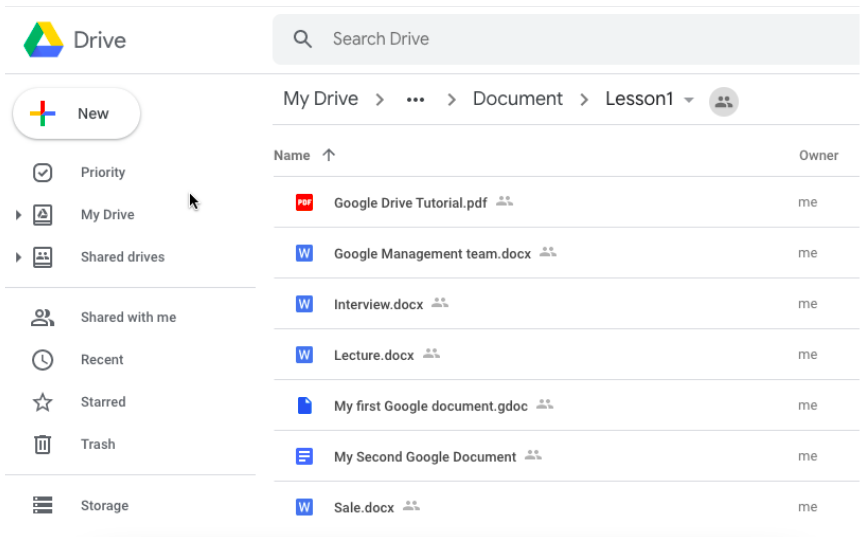Open the Lesson1 folder dropdown arrow
The width and height of the screenshot is (866, 537).
click(x=689, y=101)
